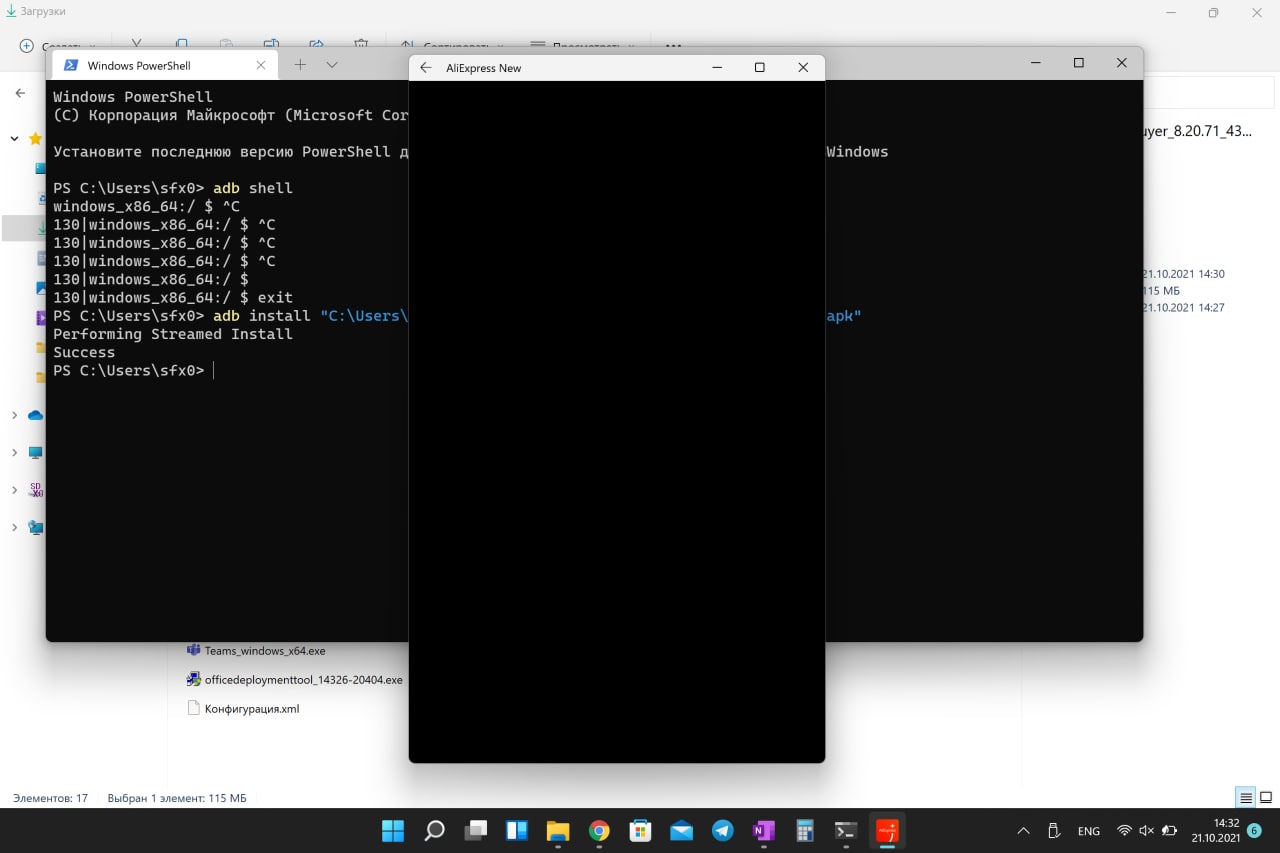Maximize the Windows Terminal window

[1078, 63]
